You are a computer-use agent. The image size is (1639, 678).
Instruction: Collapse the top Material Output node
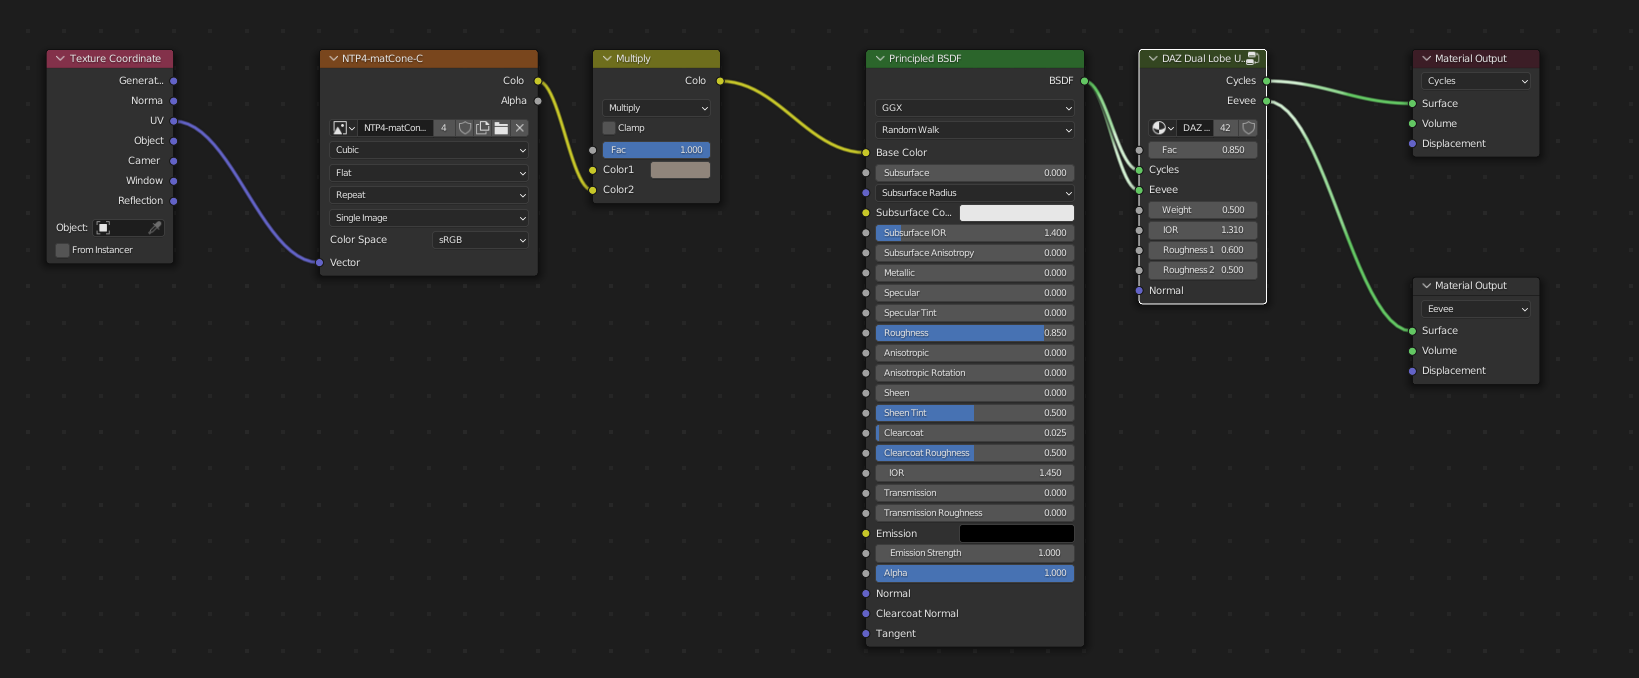[x=1426, y=59]
